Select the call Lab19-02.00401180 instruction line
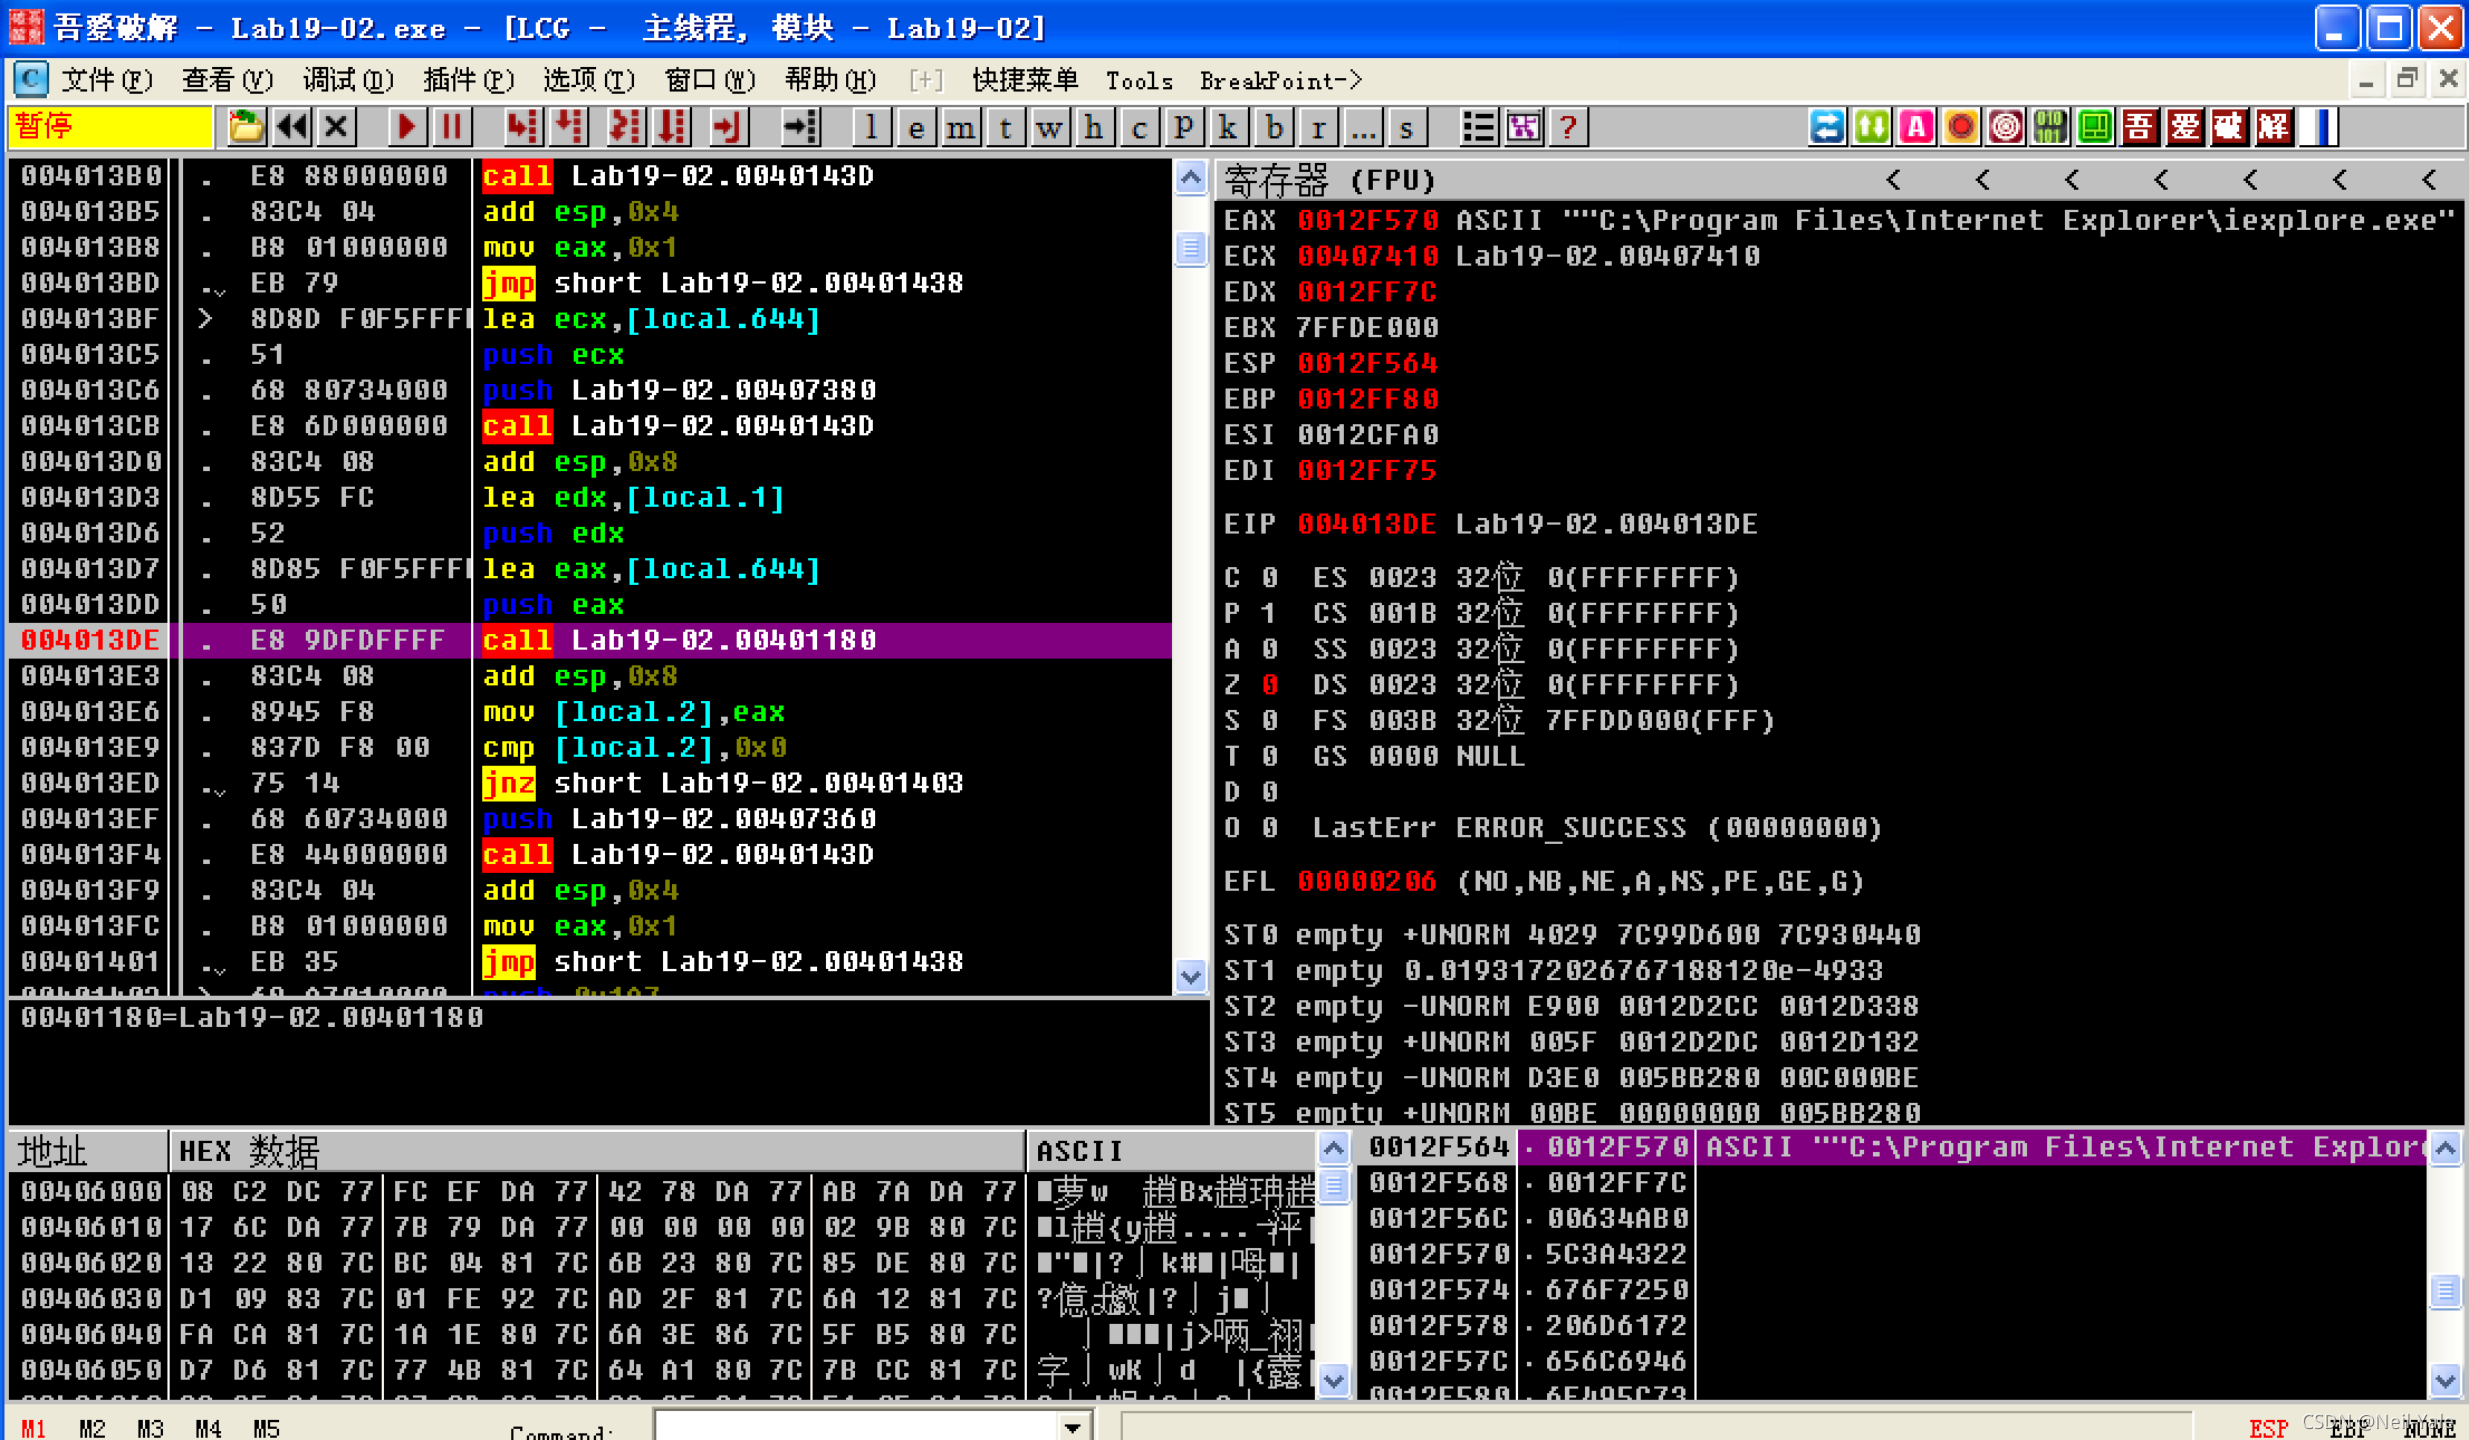 [x=590, y=640]
